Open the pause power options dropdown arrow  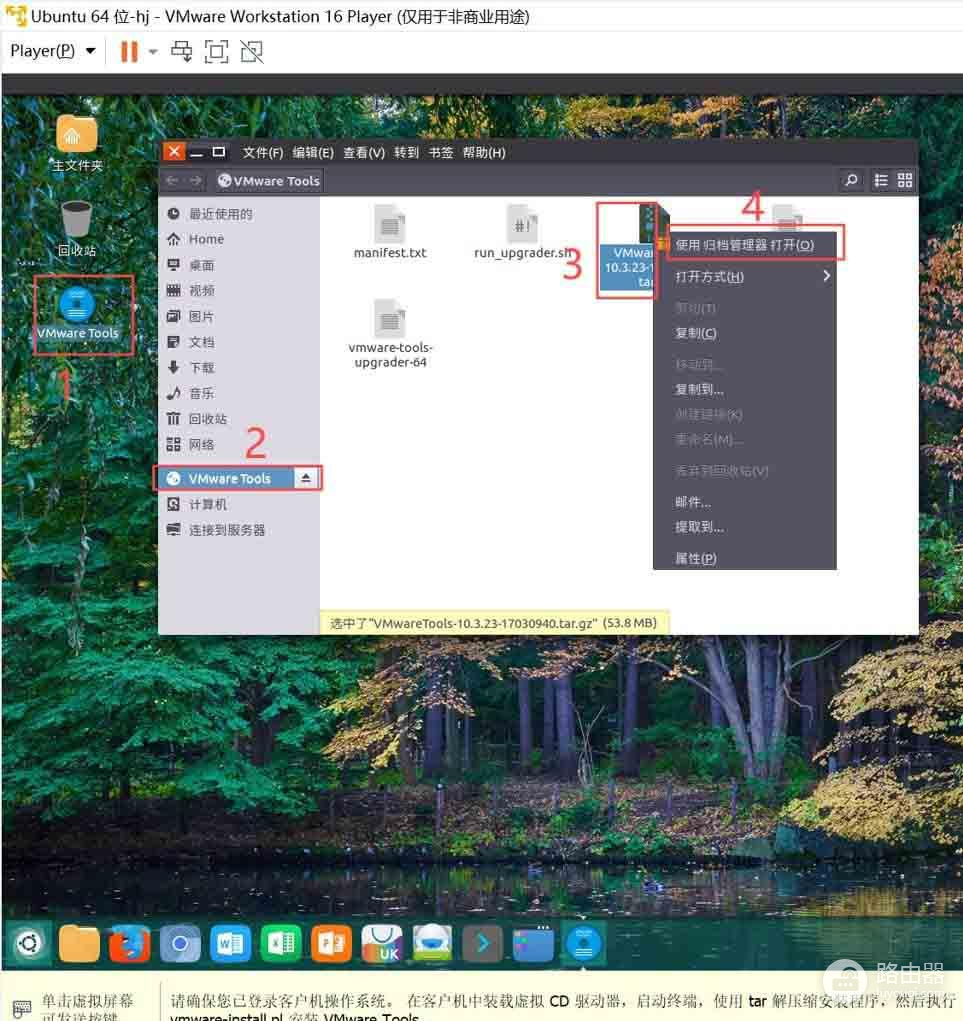click(153, 51)
